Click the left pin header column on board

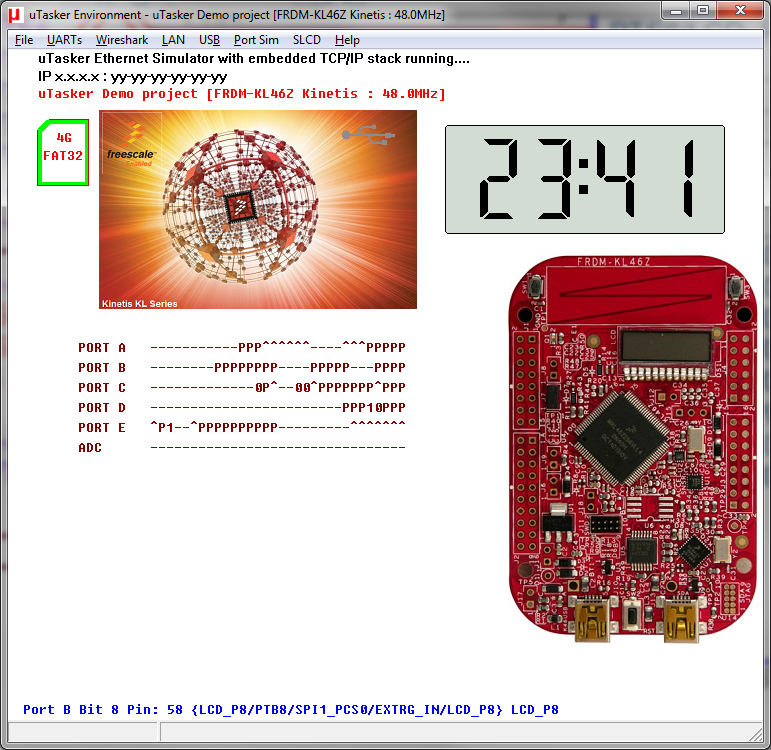coord(527,443)
